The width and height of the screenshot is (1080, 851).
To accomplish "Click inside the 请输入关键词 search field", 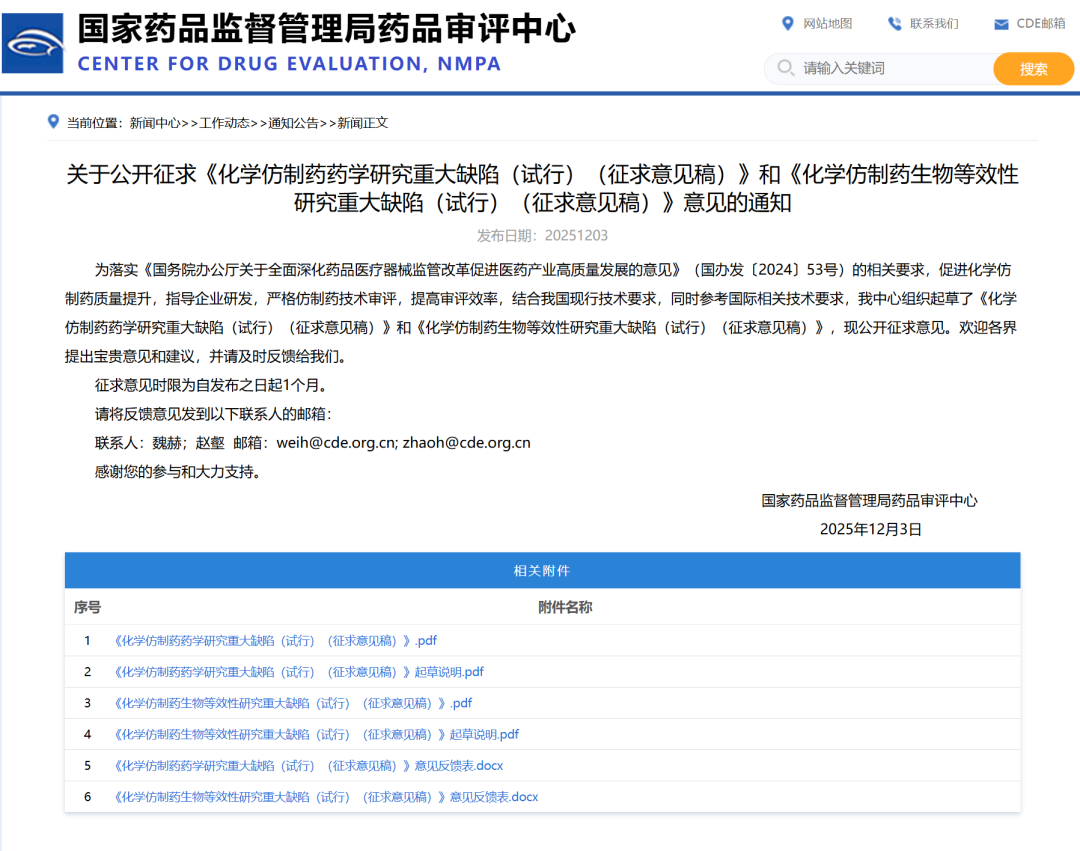I will click(x=860, y=68).
